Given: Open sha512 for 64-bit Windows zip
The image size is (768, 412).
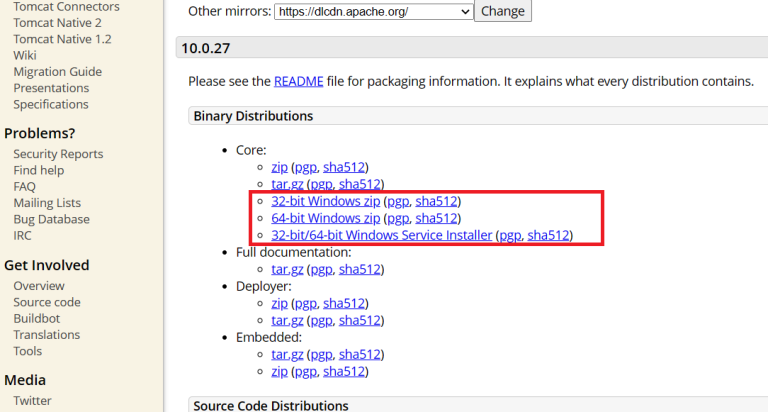Looking at the screenshot, I should pos(436,218).
